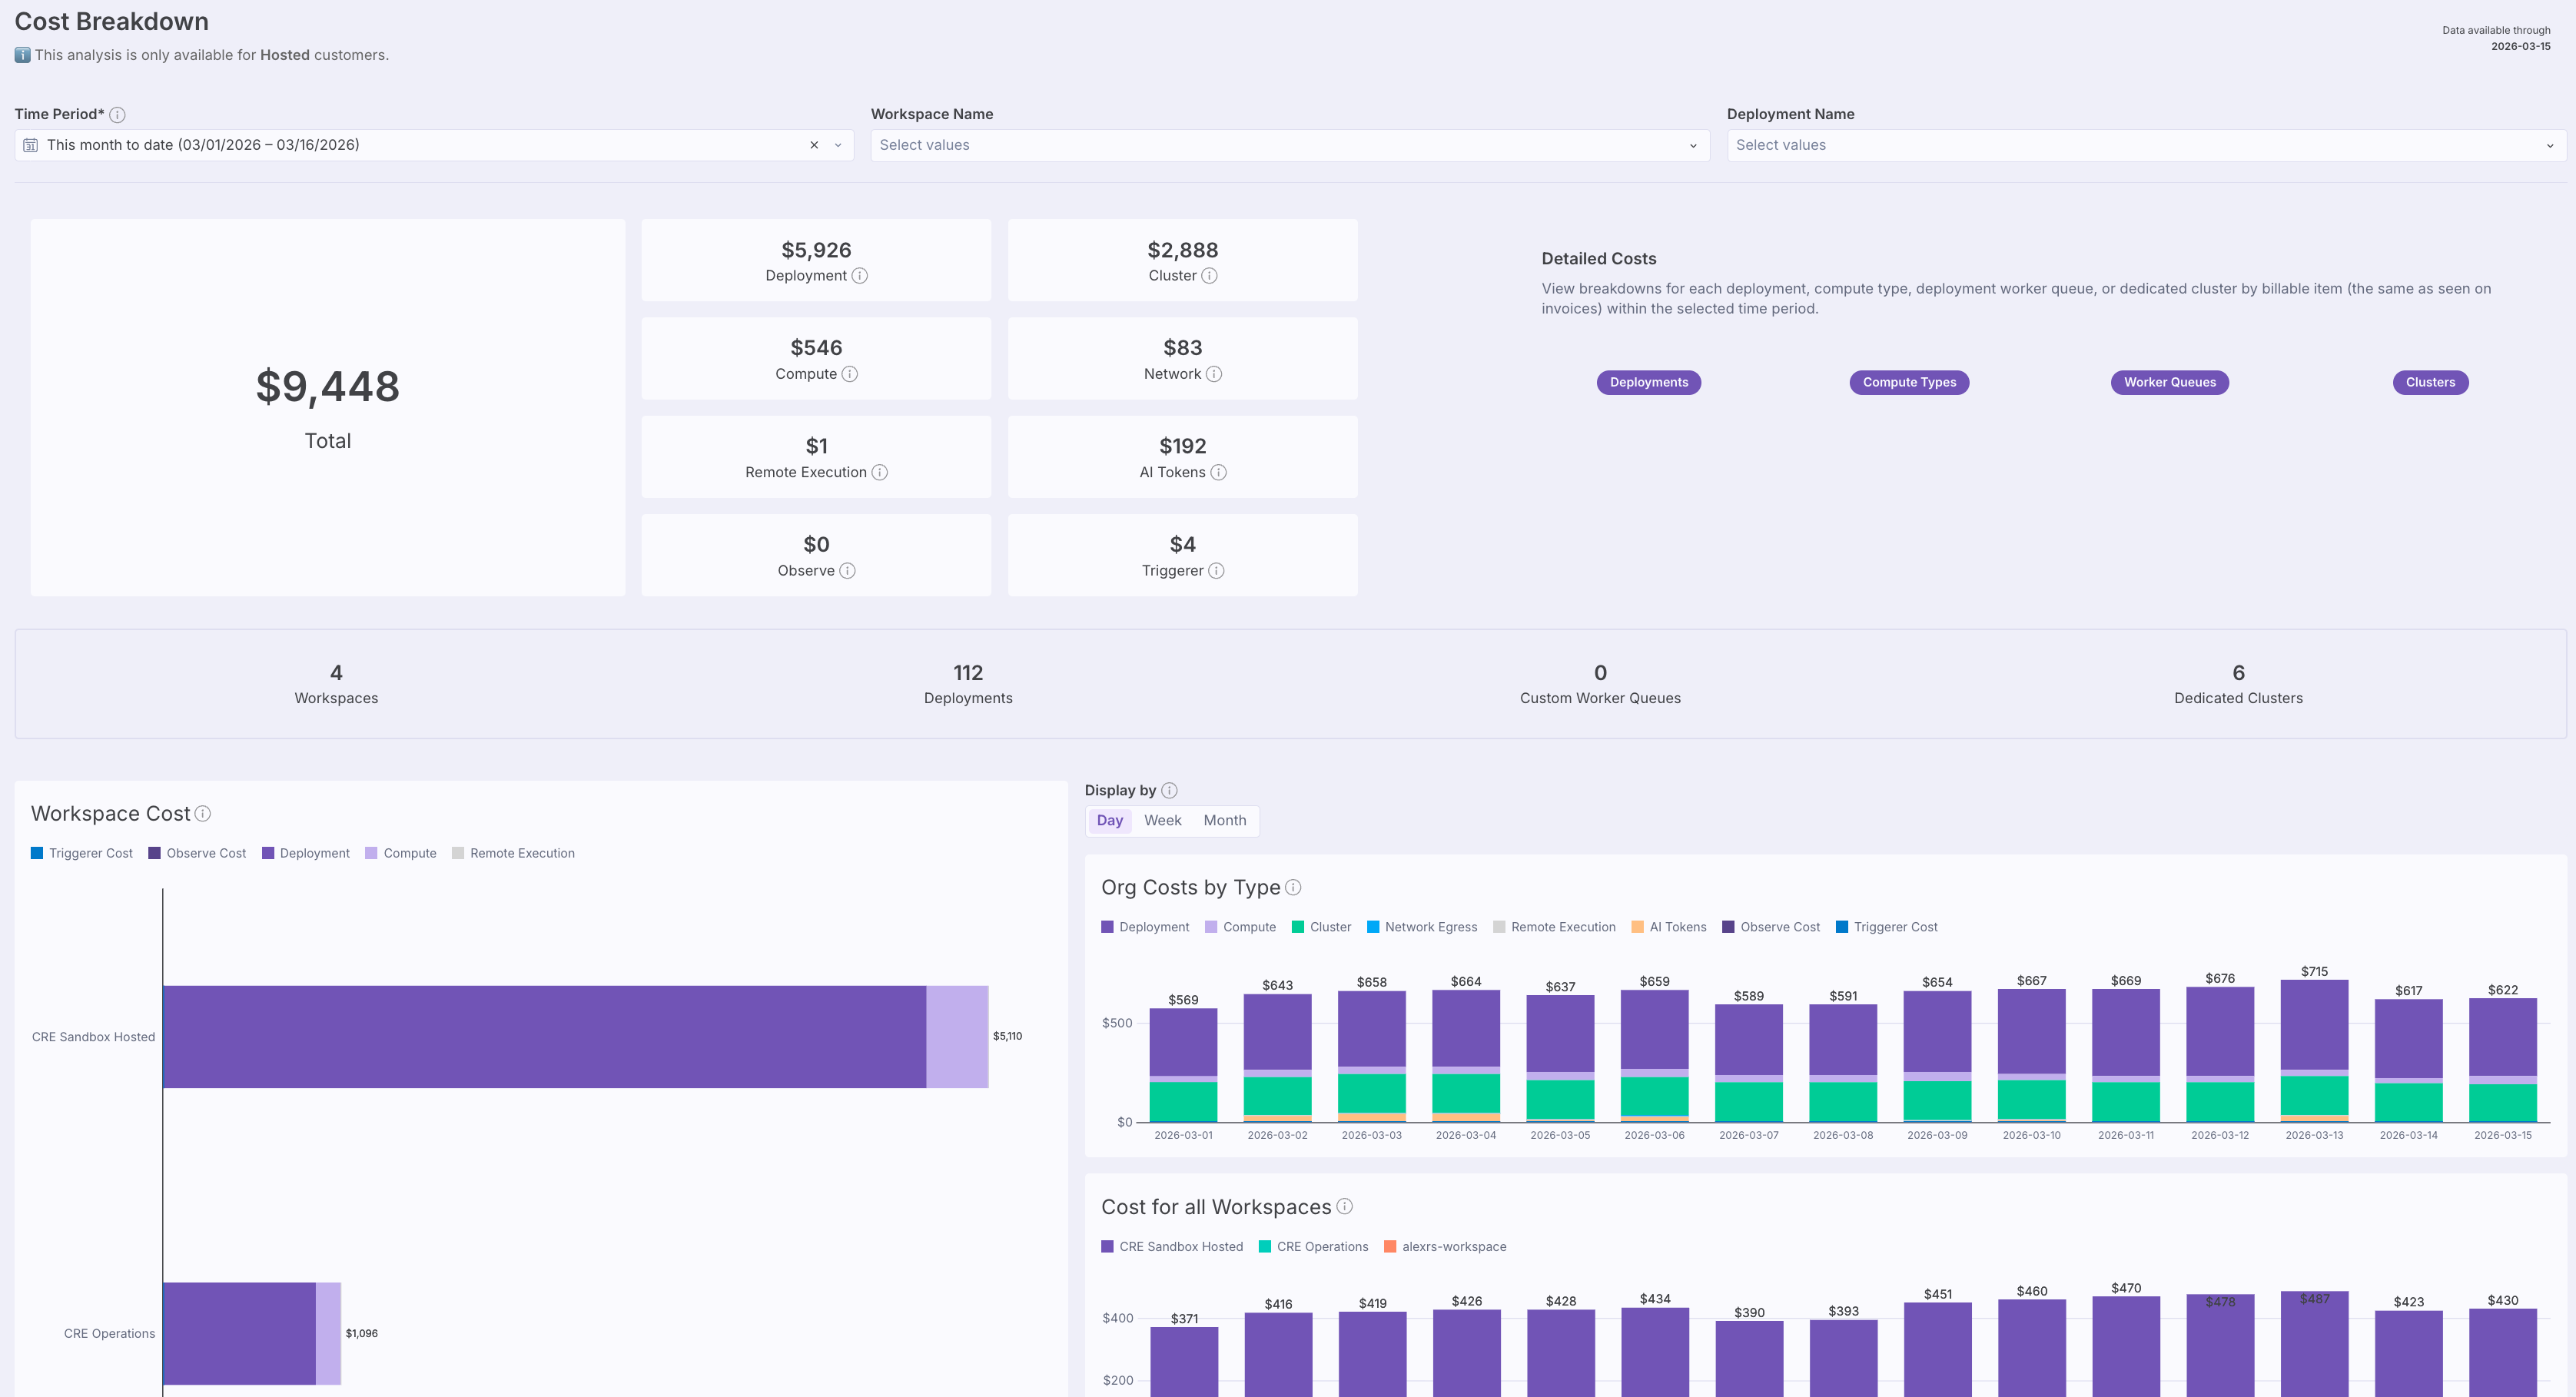Click the AI Tokens info icon
This screenshot has width=2576, height=1397.
[x=1218, y=472]
